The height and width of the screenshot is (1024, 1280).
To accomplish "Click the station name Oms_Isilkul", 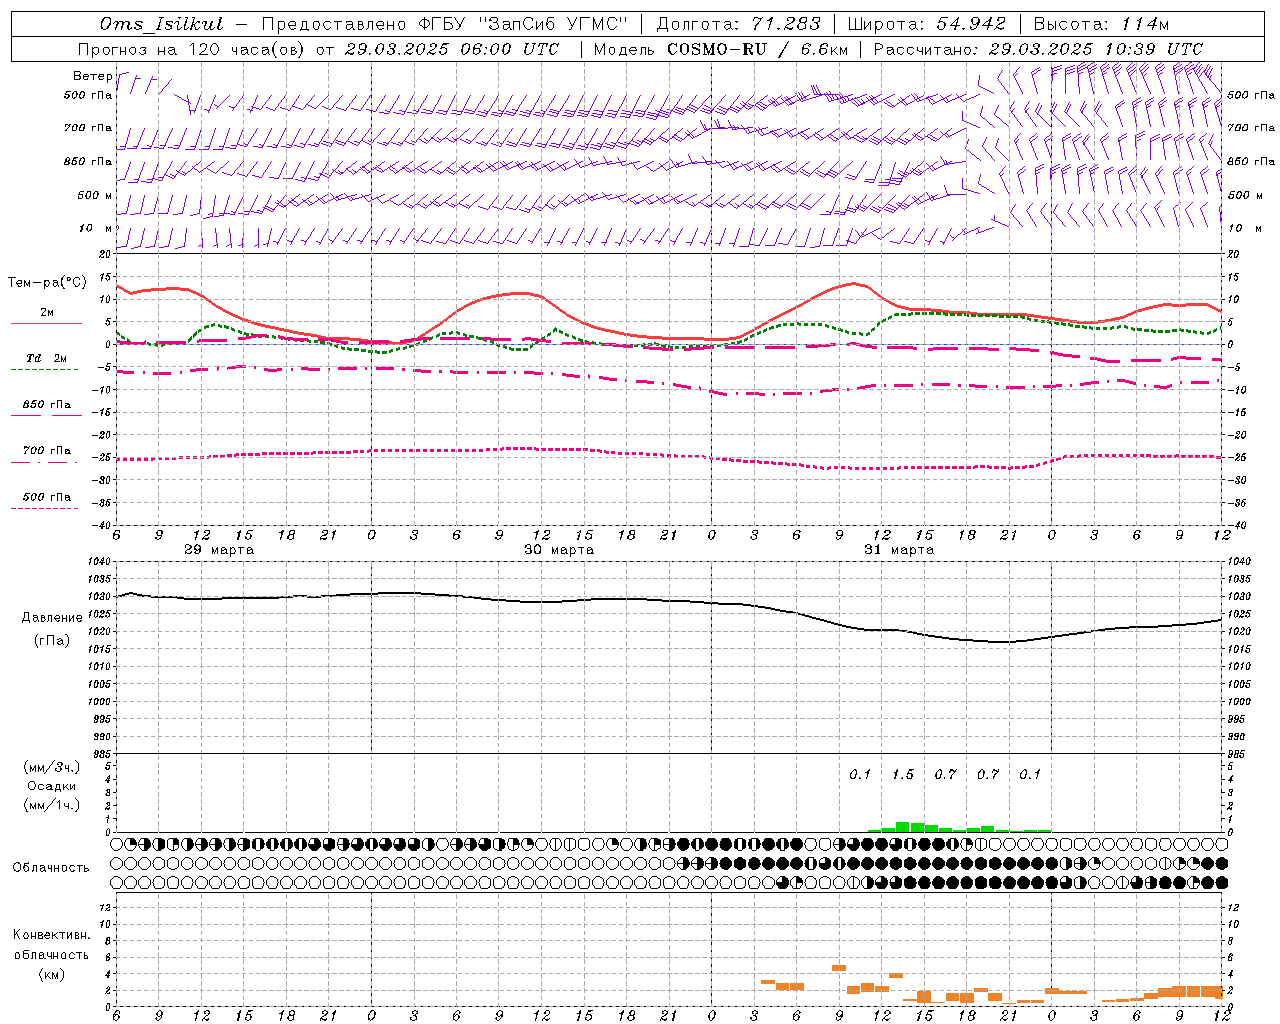I will 160,24.
